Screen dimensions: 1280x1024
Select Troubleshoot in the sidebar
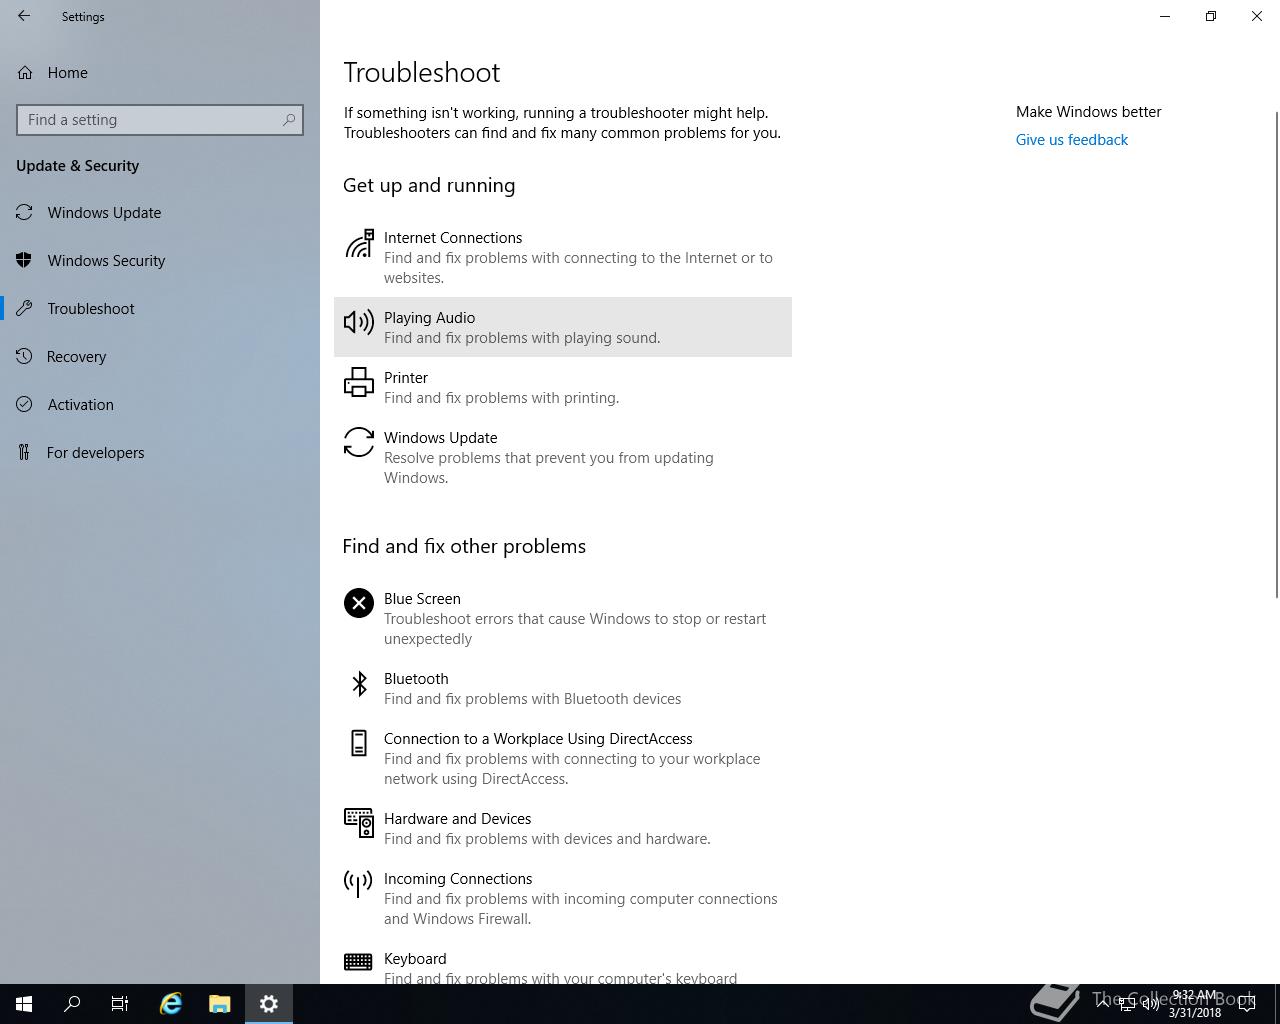[x=160, y=308]
